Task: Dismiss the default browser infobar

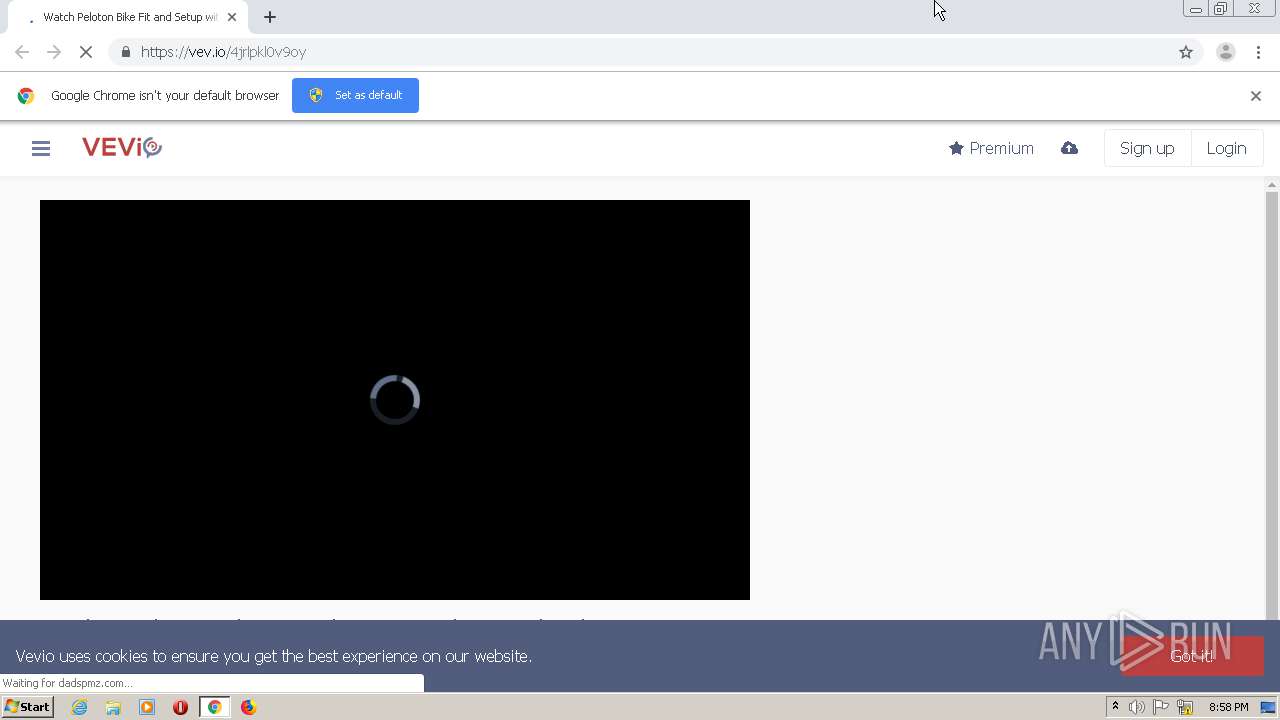Action: click(x=1255, y=96)
